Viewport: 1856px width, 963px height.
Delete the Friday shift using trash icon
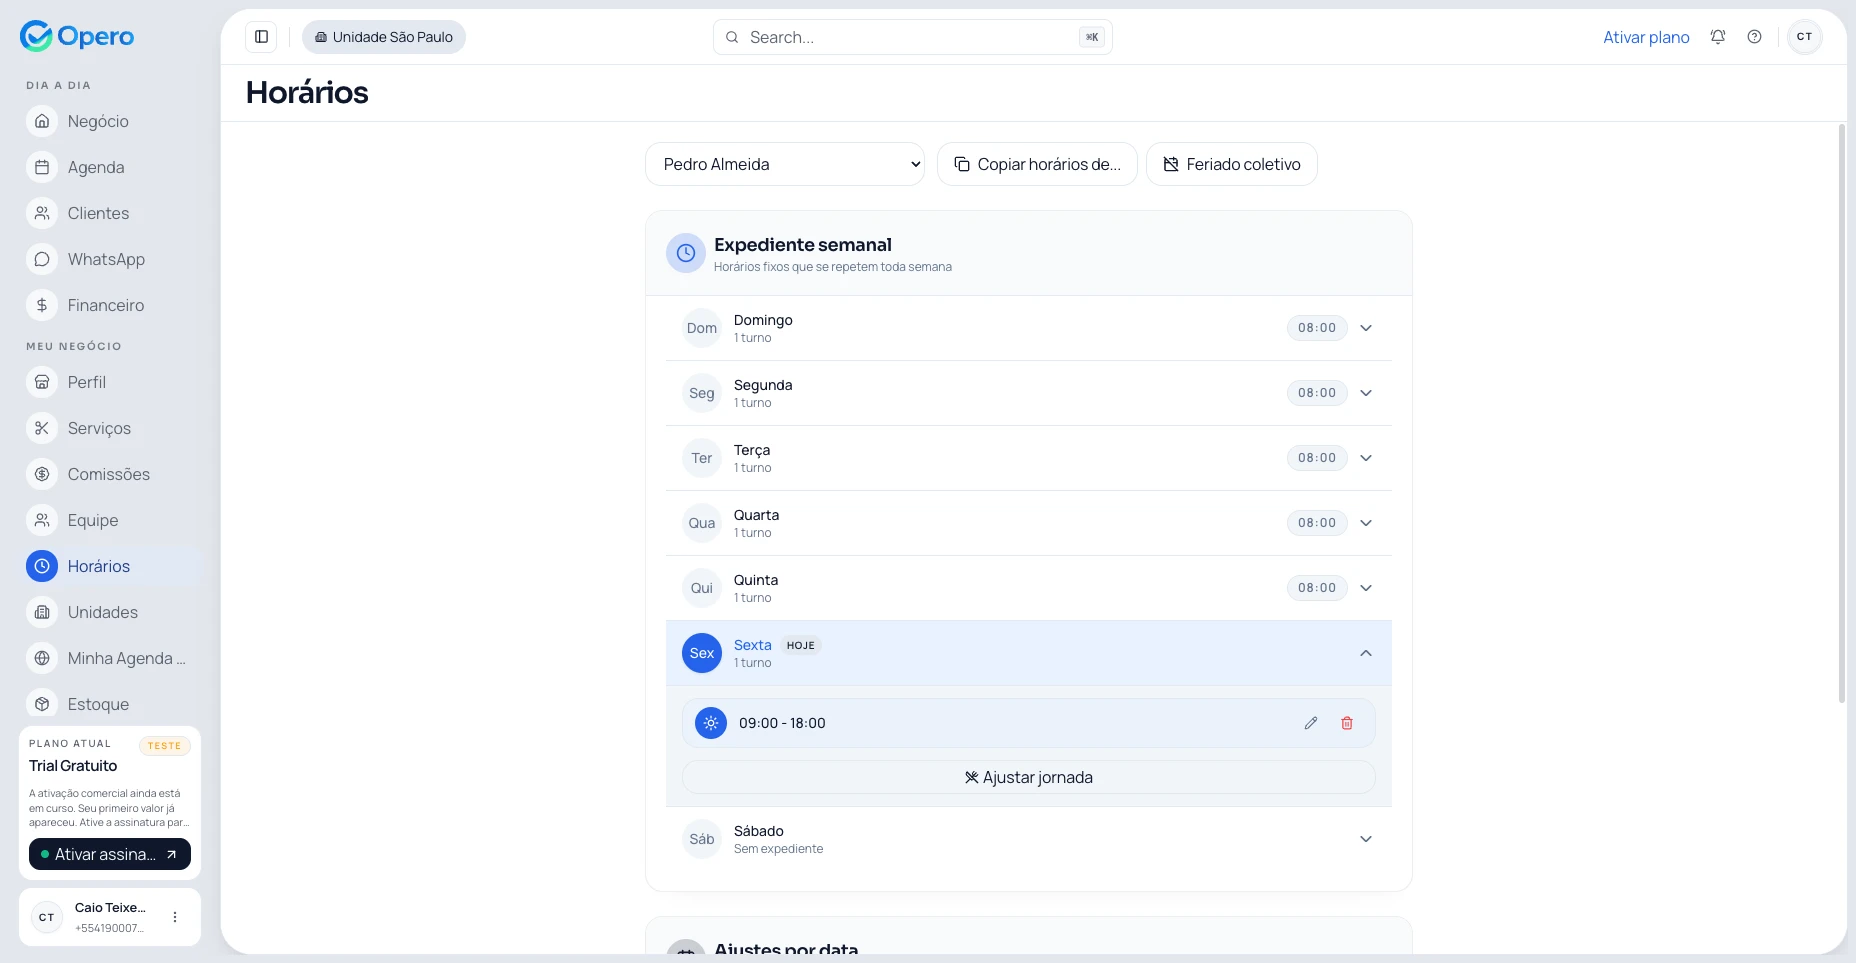pyautogui.click(x=1347, y=723)
